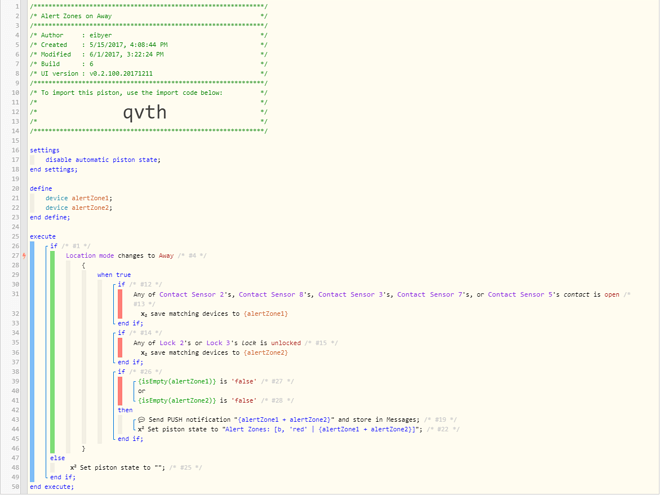Click the variable icon before save matching devices to {alertZone1}
The width and height of the screenshot is (664, 499).
(144, 314)
